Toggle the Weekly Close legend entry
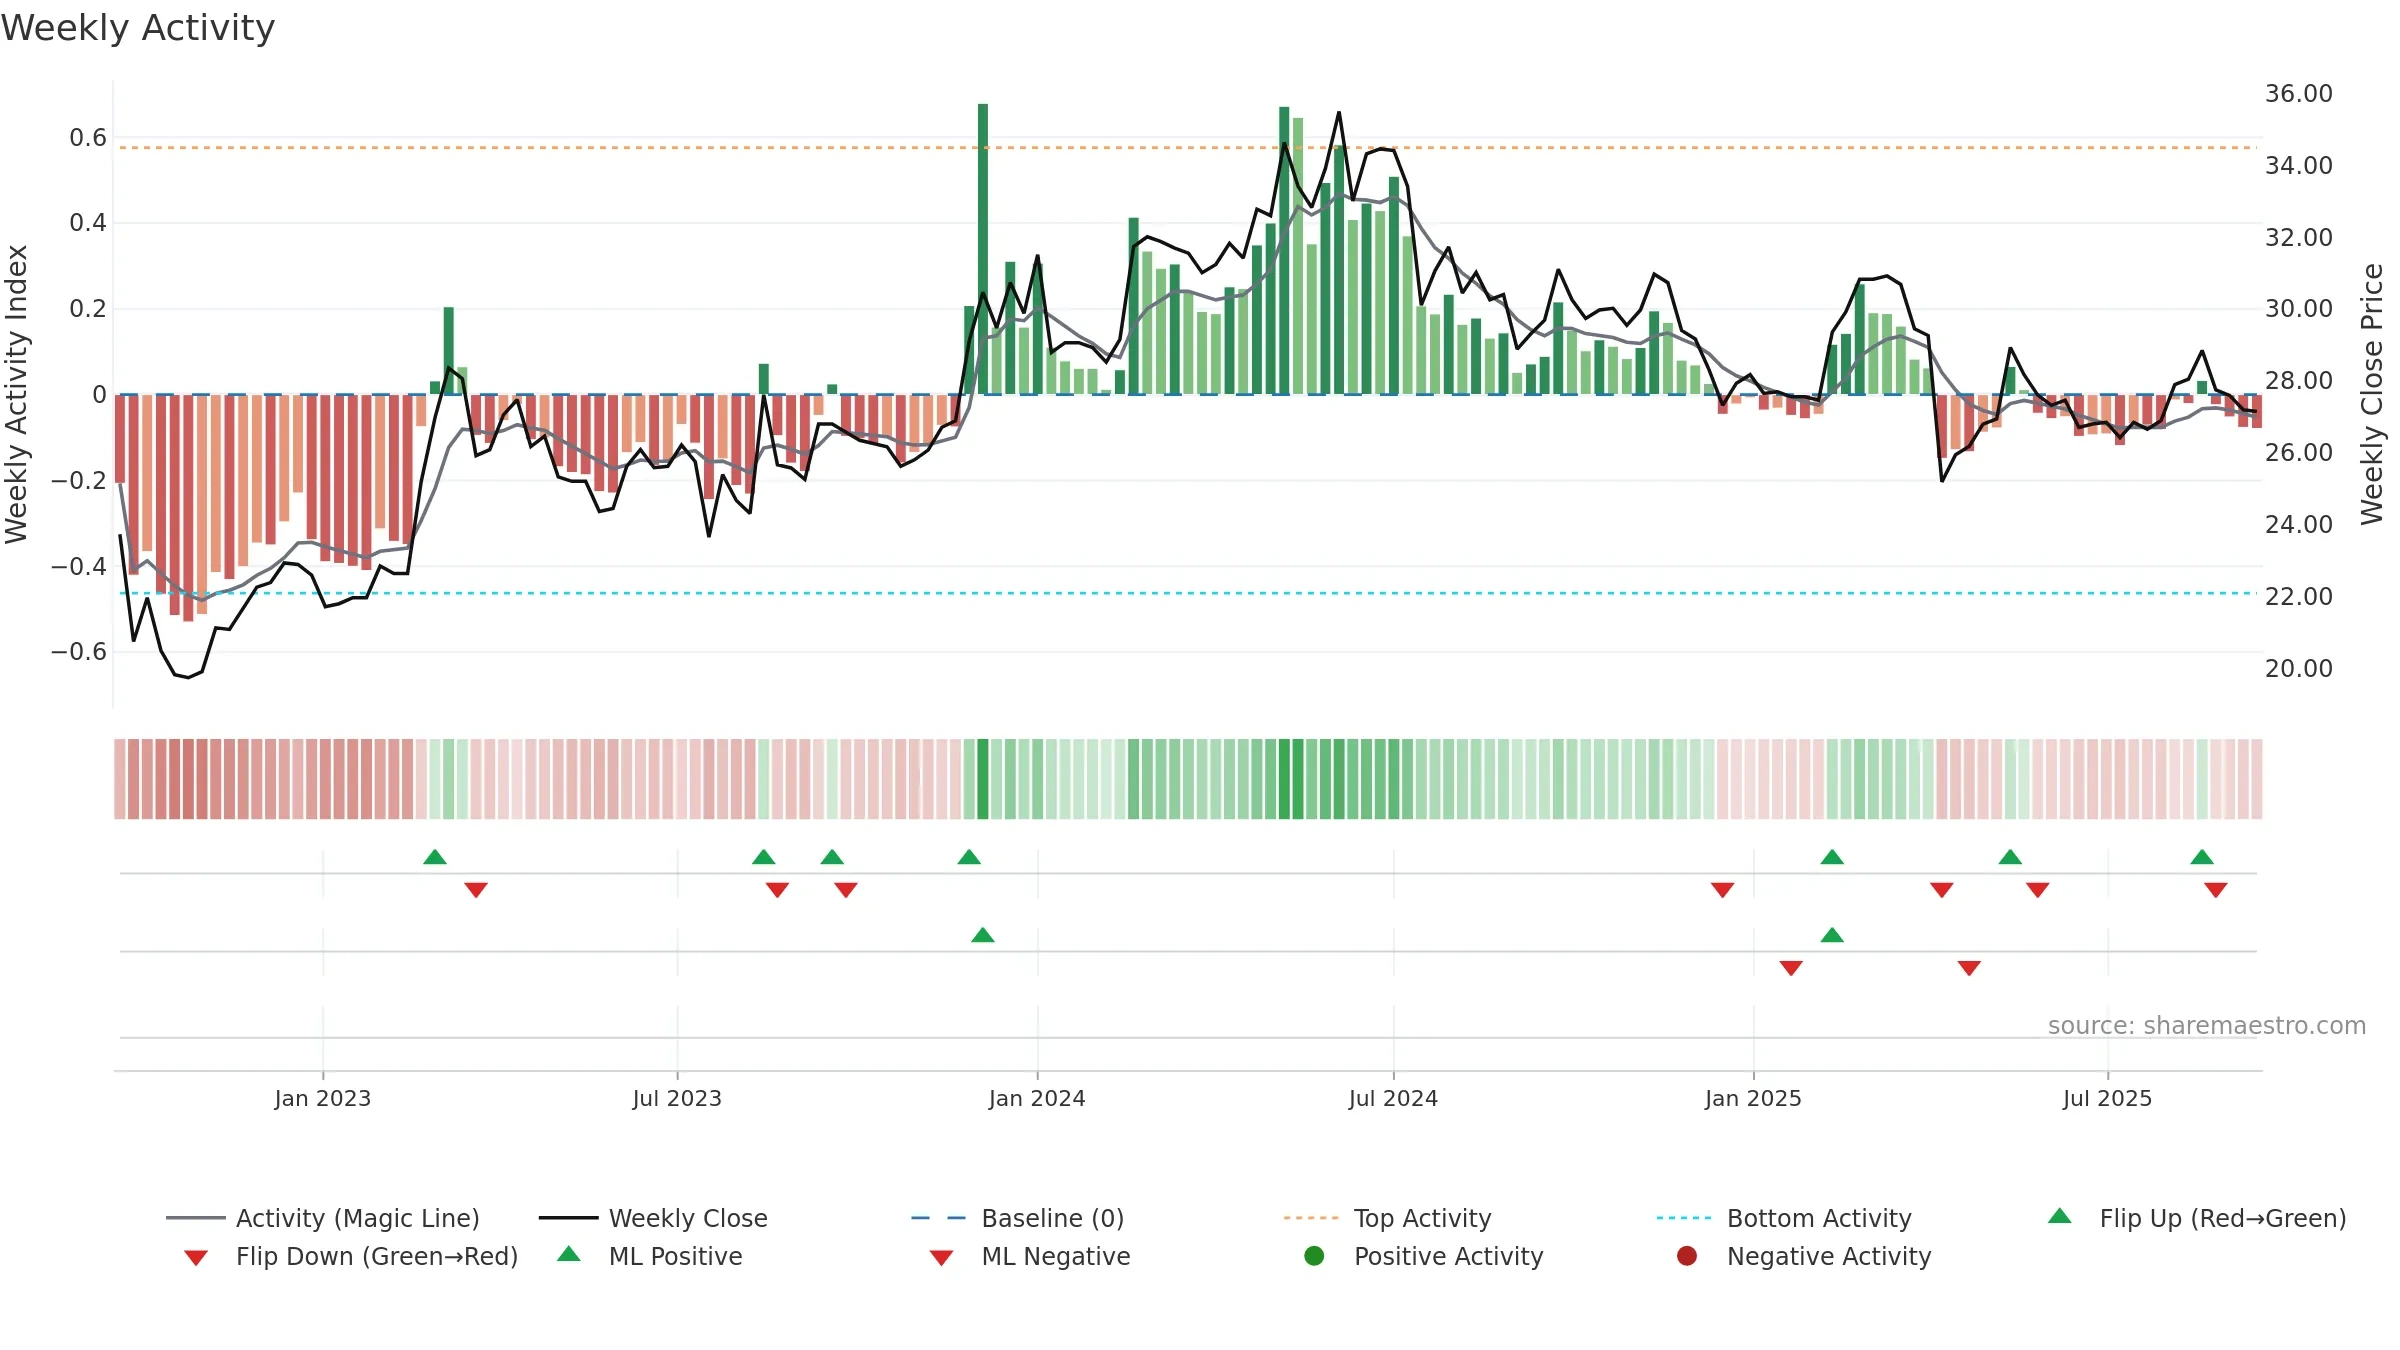 653,1218
